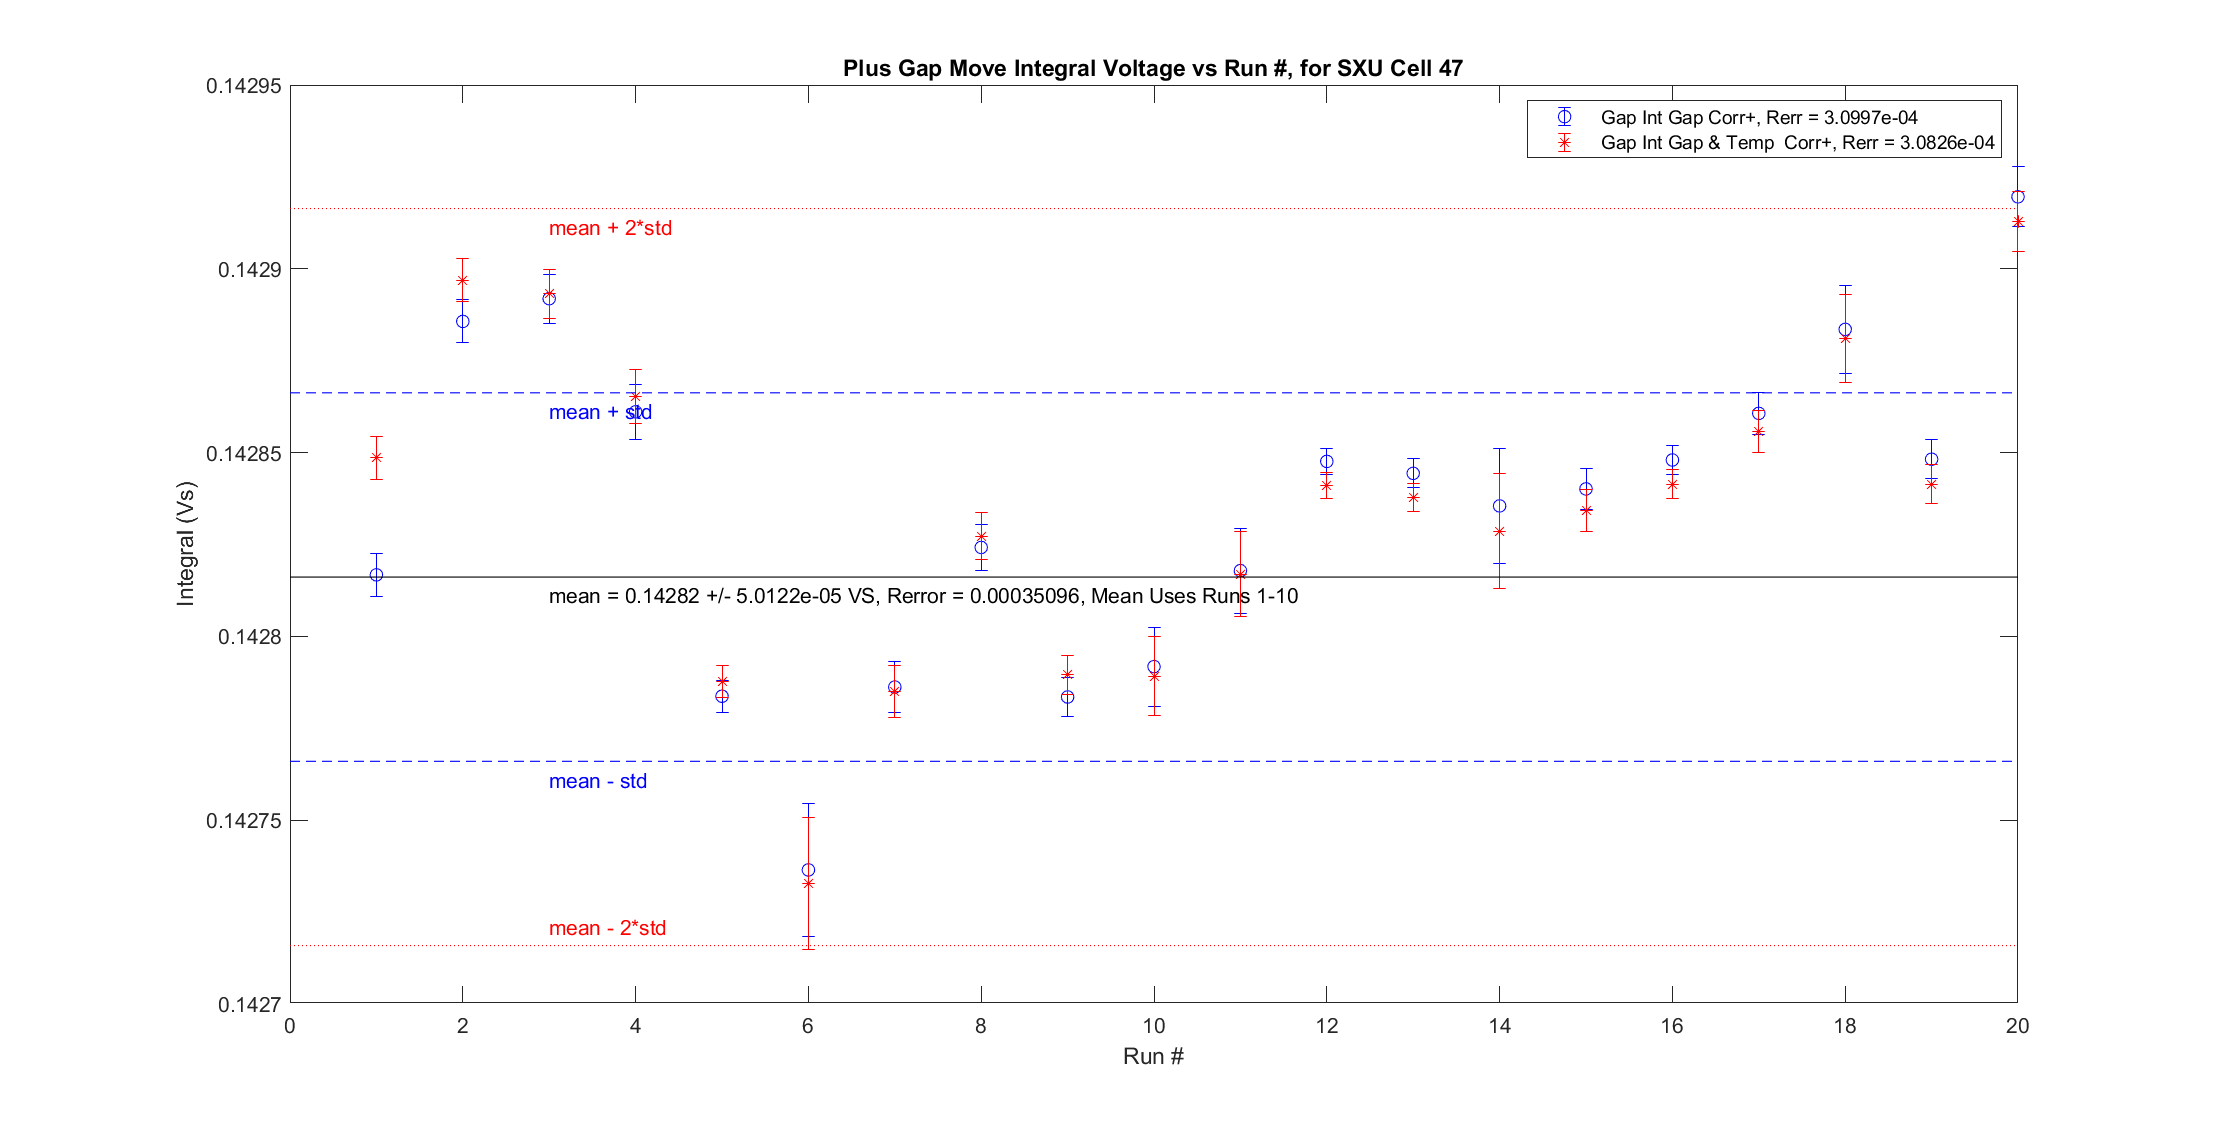Click the 'Run #' x-axis label
This screenshot has height=1128, width=2230.
[1152, 1056]
